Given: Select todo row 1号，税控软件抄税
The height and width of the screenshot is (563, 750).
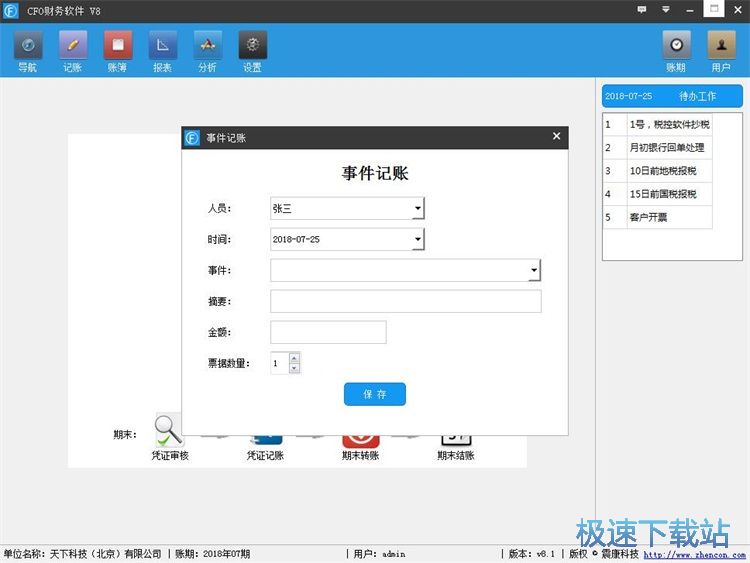Looking at the screenshot, I should 658,124.
